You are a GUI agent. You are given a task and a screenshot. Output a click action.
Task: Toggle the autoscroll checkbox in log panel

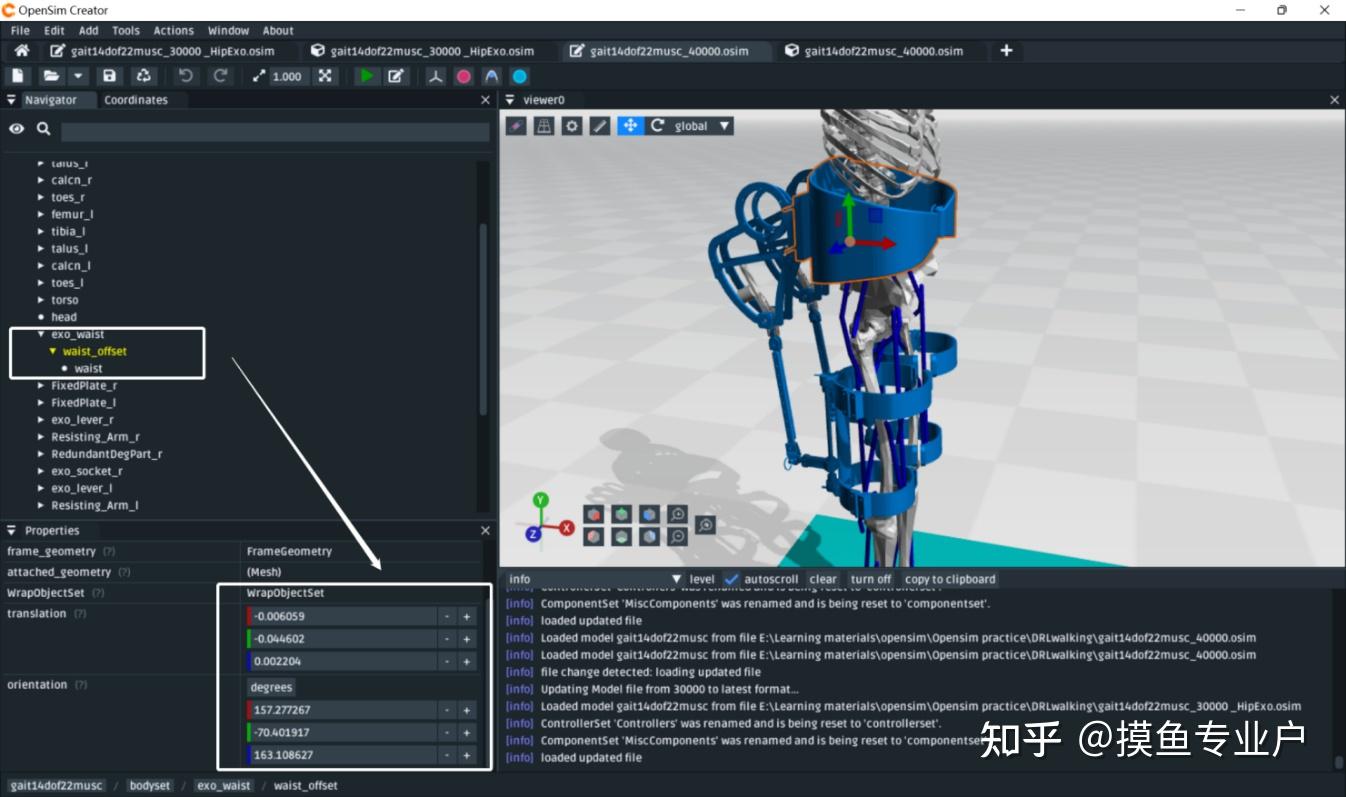pyautogui.click(x=732, y=579)
